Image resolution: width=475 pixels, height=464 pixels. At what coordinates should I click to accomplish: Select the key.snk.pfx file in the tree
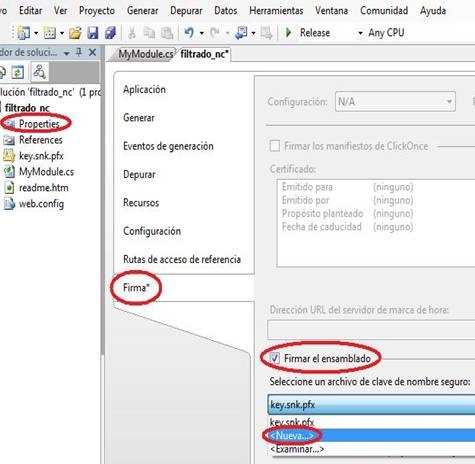[x=41, y=156]
